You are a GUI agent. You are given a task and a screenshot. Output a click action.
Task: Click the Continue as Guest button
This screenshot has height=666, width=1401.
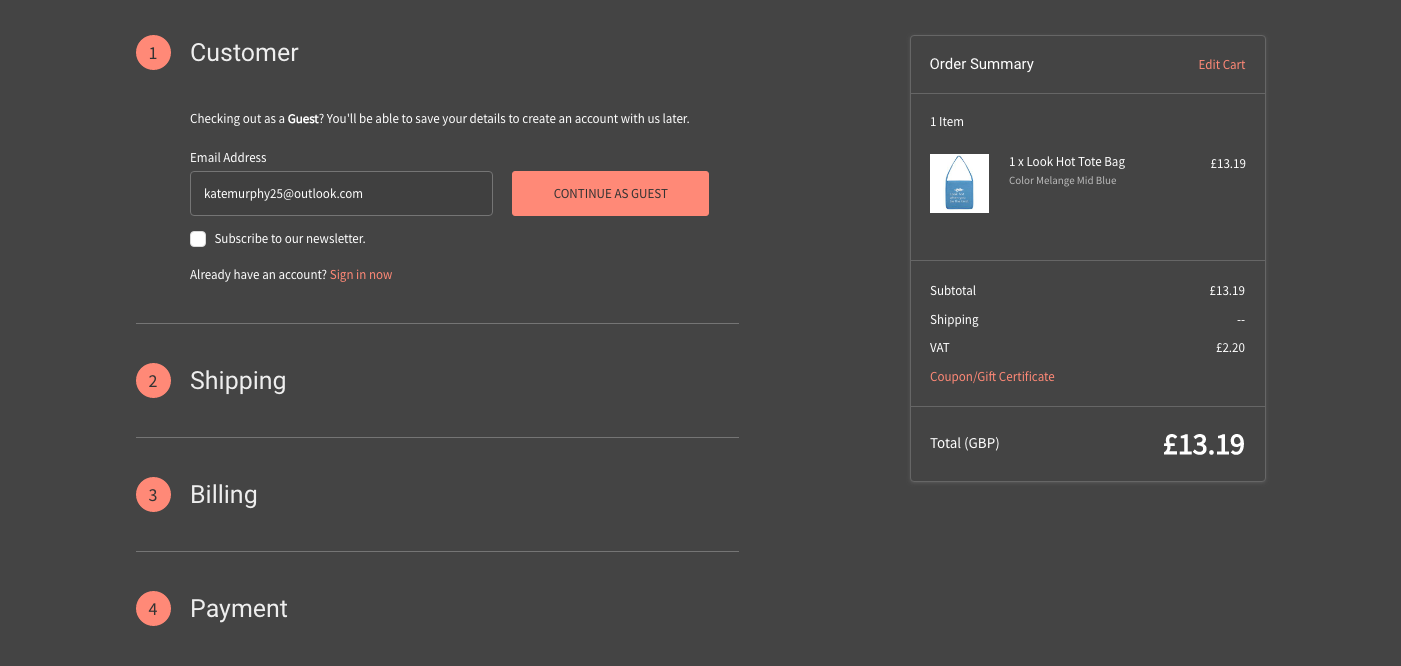[x=610, y=193]
